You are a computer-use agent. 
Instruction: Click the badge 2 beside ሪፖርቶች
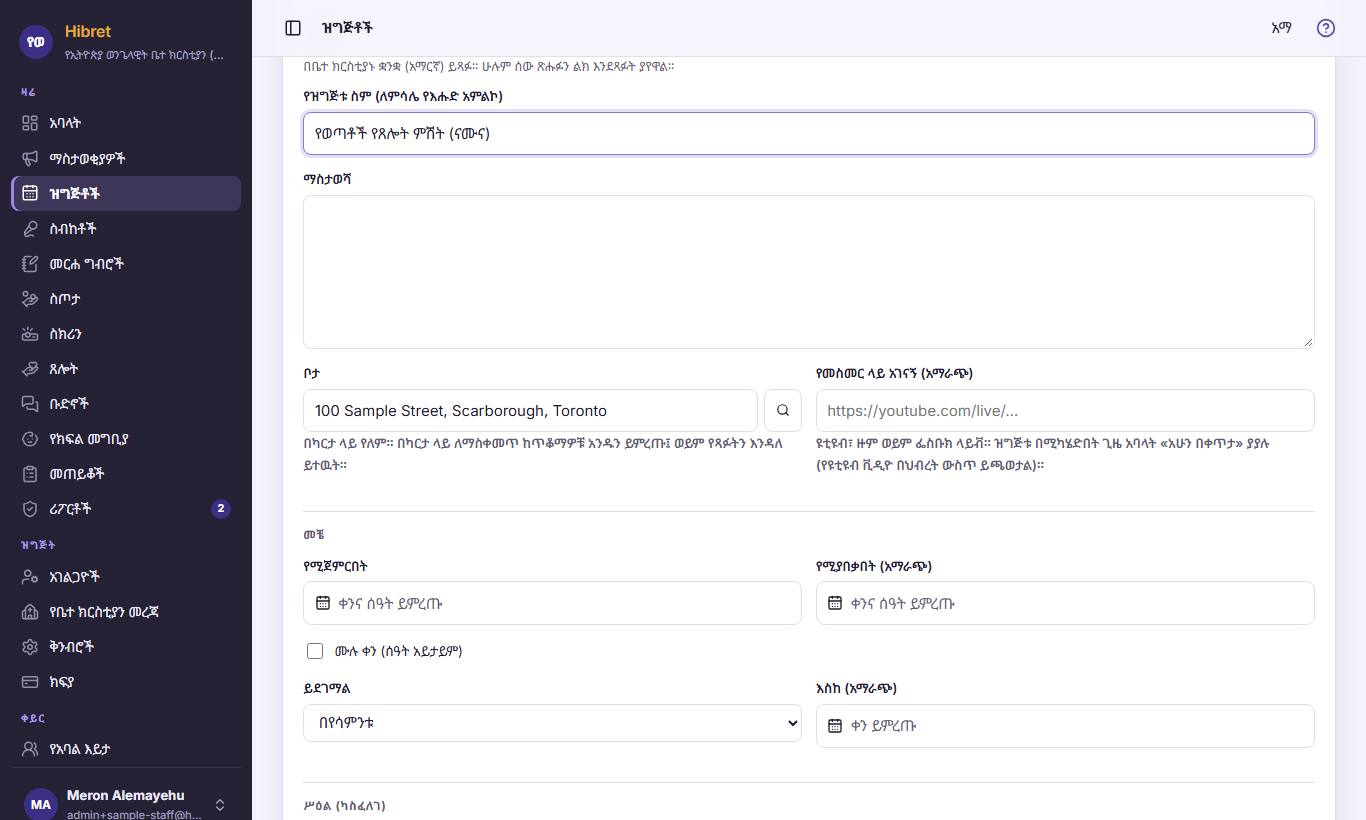(x=221, y=508)
